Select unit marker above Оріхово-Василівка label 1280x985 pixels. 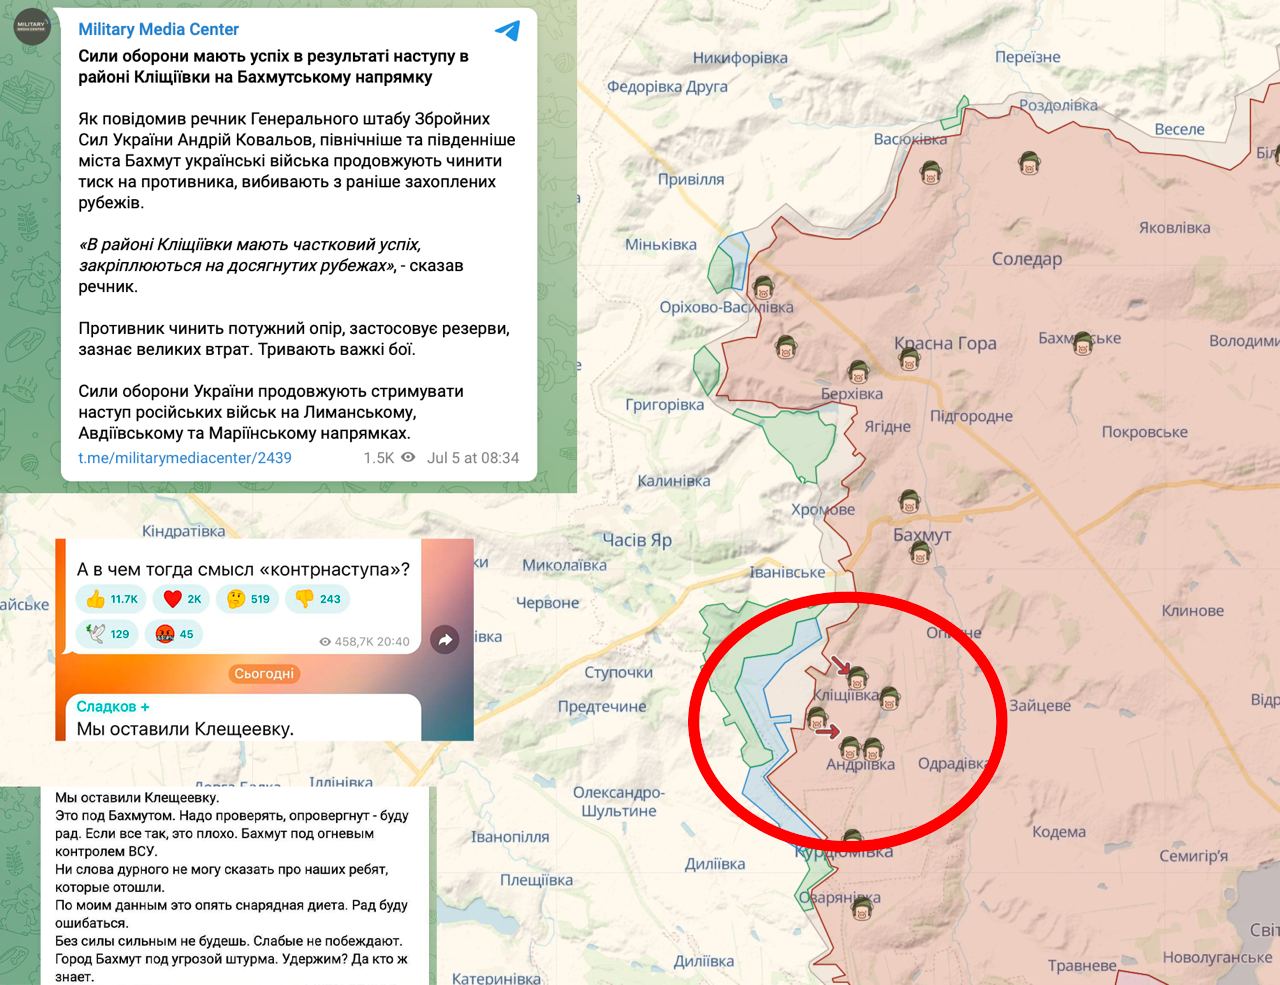point(764,289)
